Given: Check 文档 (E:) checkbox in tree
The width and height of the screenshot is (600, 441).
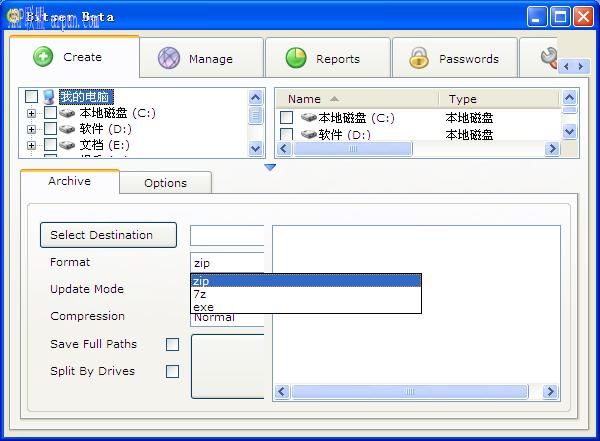Looking at the screenshot, I should point(51,145).
